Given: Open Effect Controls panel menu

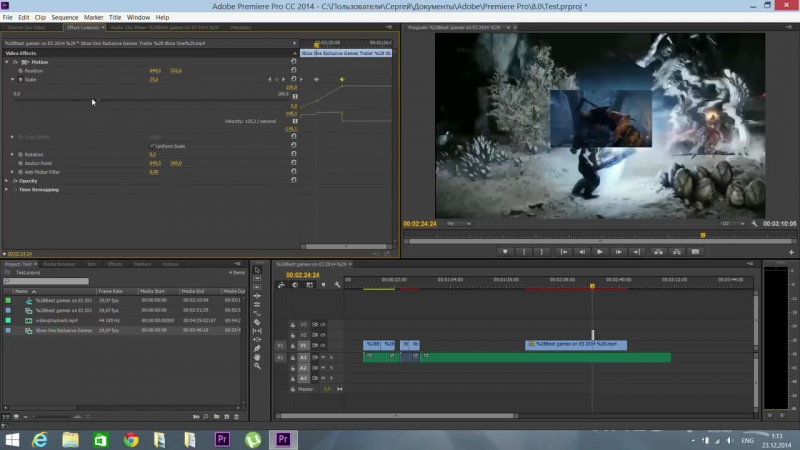Looking at the screenshot, I should pos(389,28).
